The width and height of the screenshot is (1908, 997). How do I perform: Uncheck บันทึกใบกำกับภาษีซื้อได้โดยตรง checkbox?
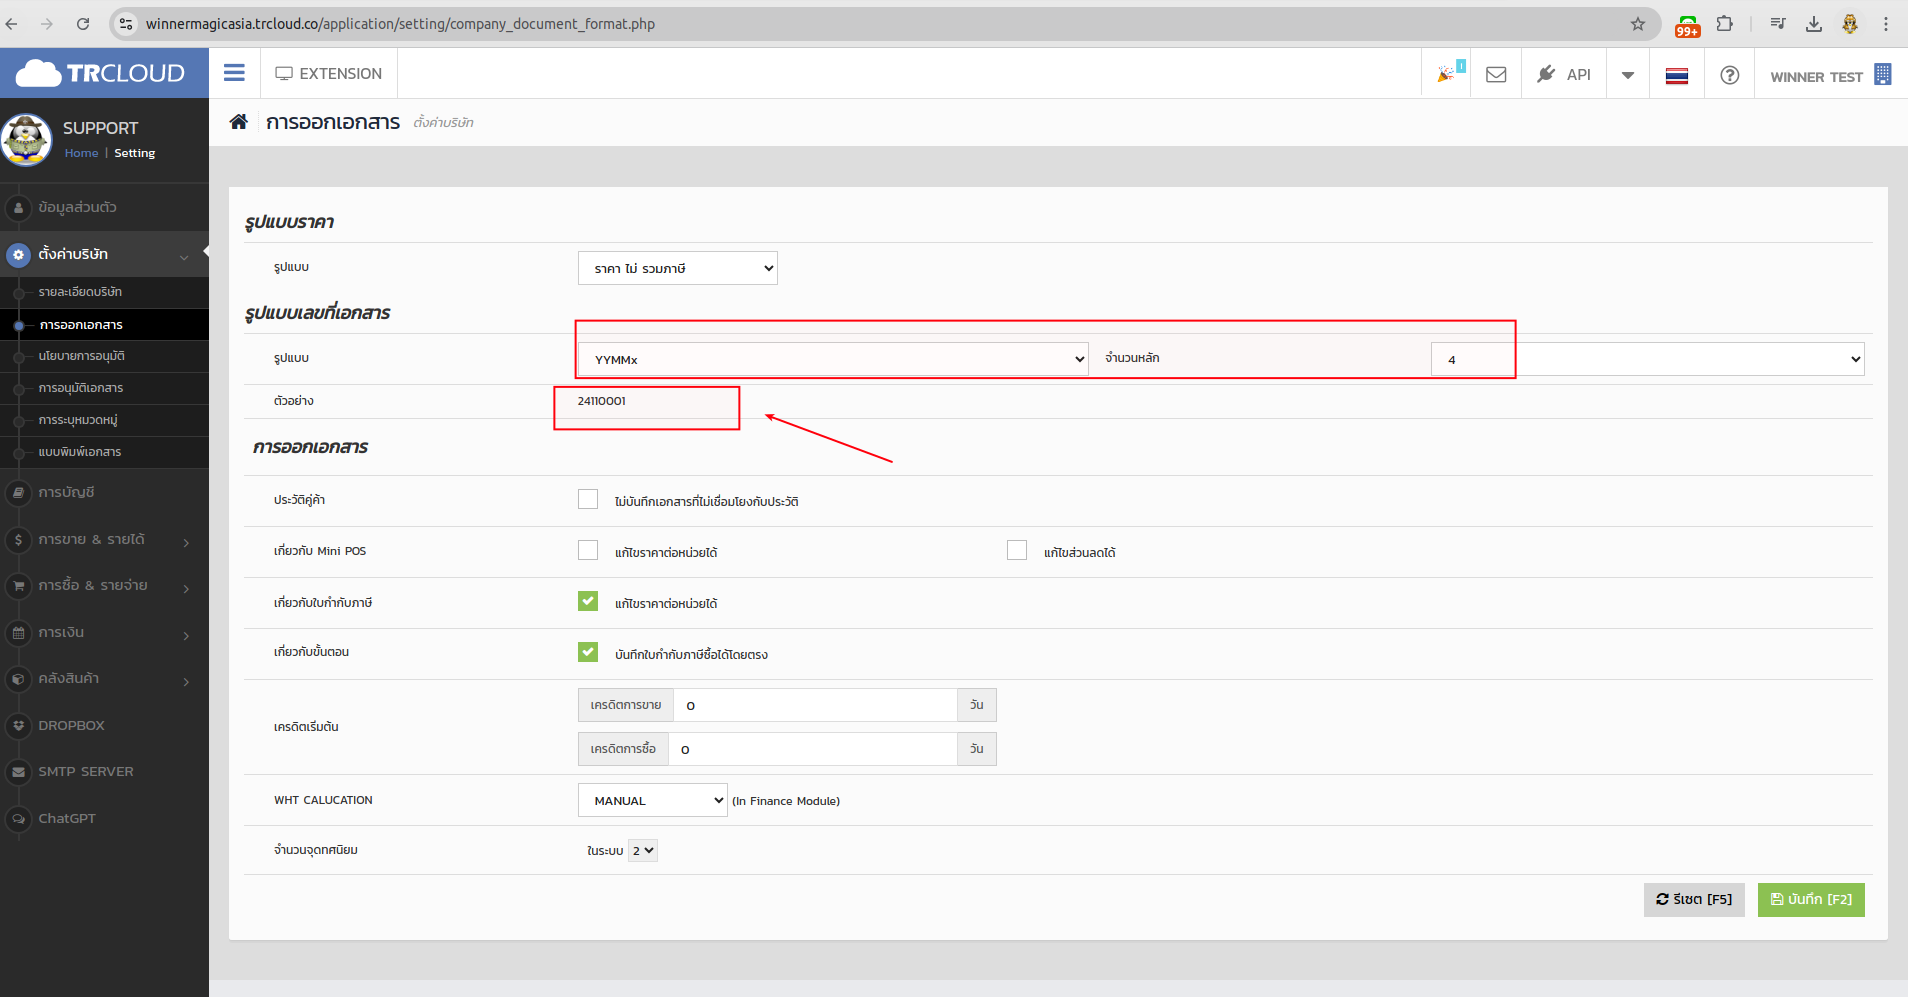(x=588, y=652)
